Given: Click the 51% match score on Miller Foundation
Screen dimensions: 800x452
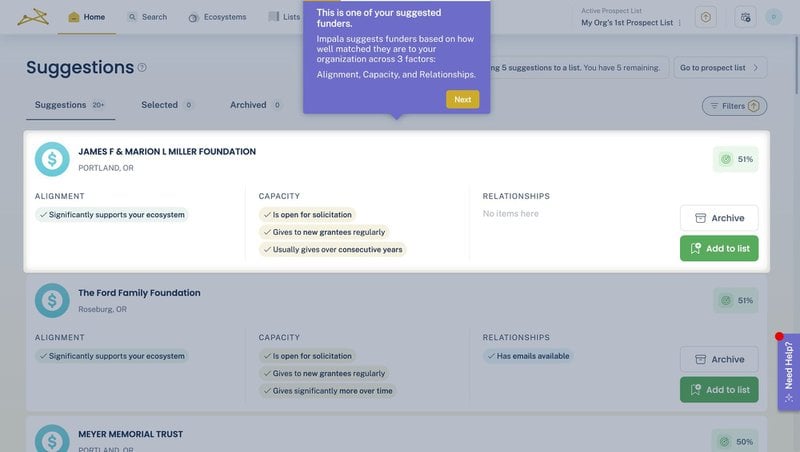Looking at the screenshot, I should tap(736, 159).
